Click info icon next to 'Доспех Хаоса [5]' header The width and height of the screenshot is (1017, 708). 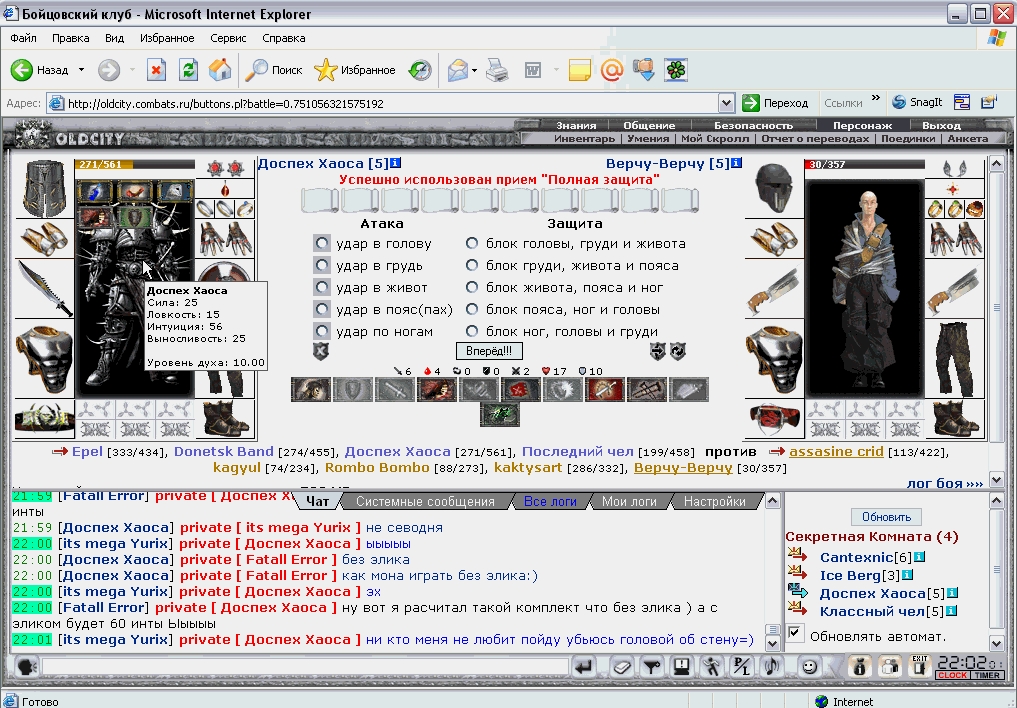[x=396, y=163]
